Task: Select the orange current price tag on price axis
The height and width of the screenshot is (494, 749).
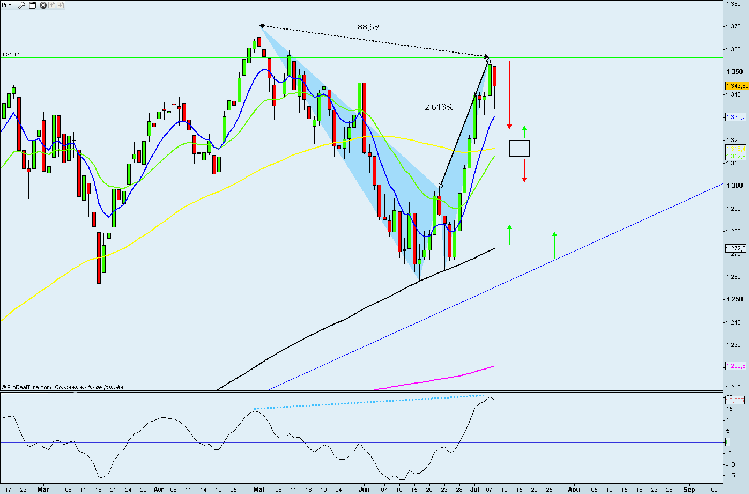Action: [x=736, y=86]
